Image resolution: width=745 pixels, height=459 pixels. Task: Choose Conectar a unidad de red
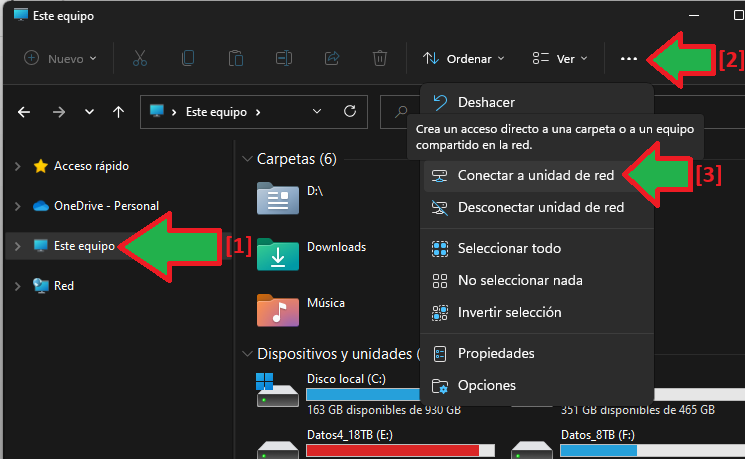[537, 175]
